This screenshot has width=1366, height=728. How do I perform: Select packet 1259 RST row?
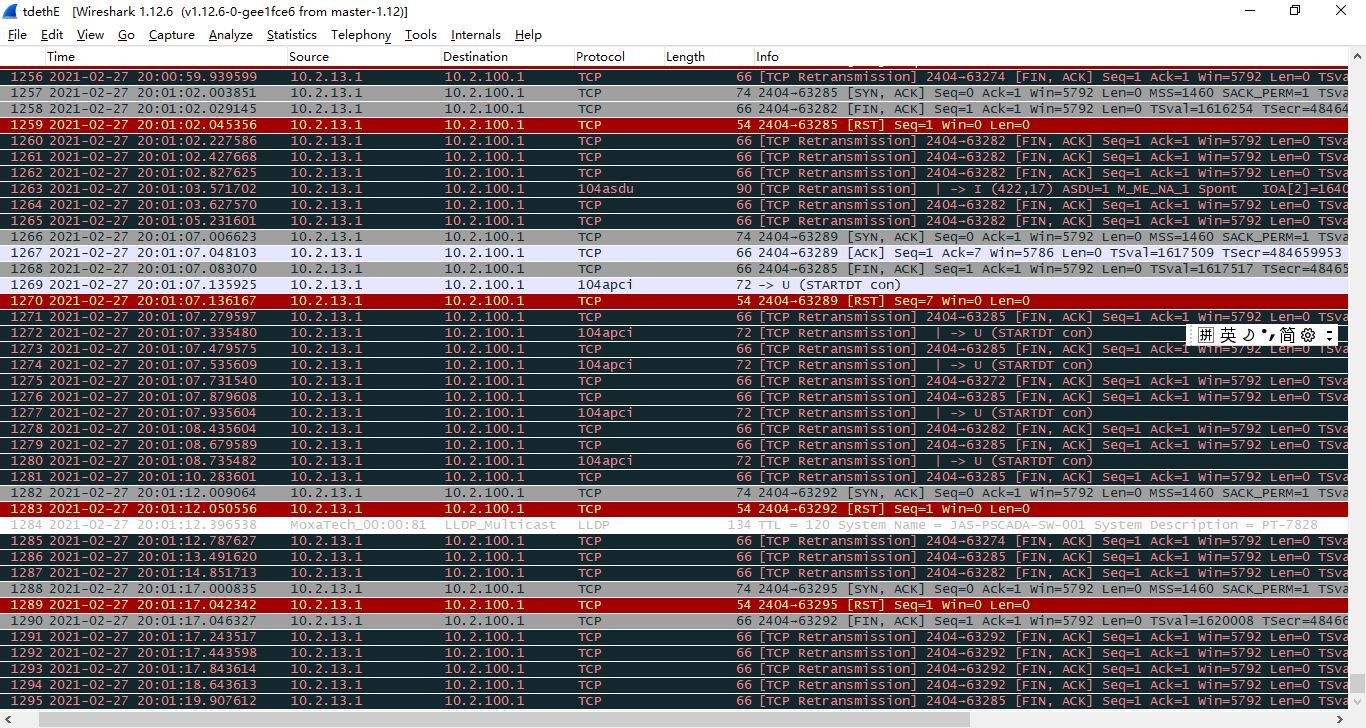[x=674, y=125]
